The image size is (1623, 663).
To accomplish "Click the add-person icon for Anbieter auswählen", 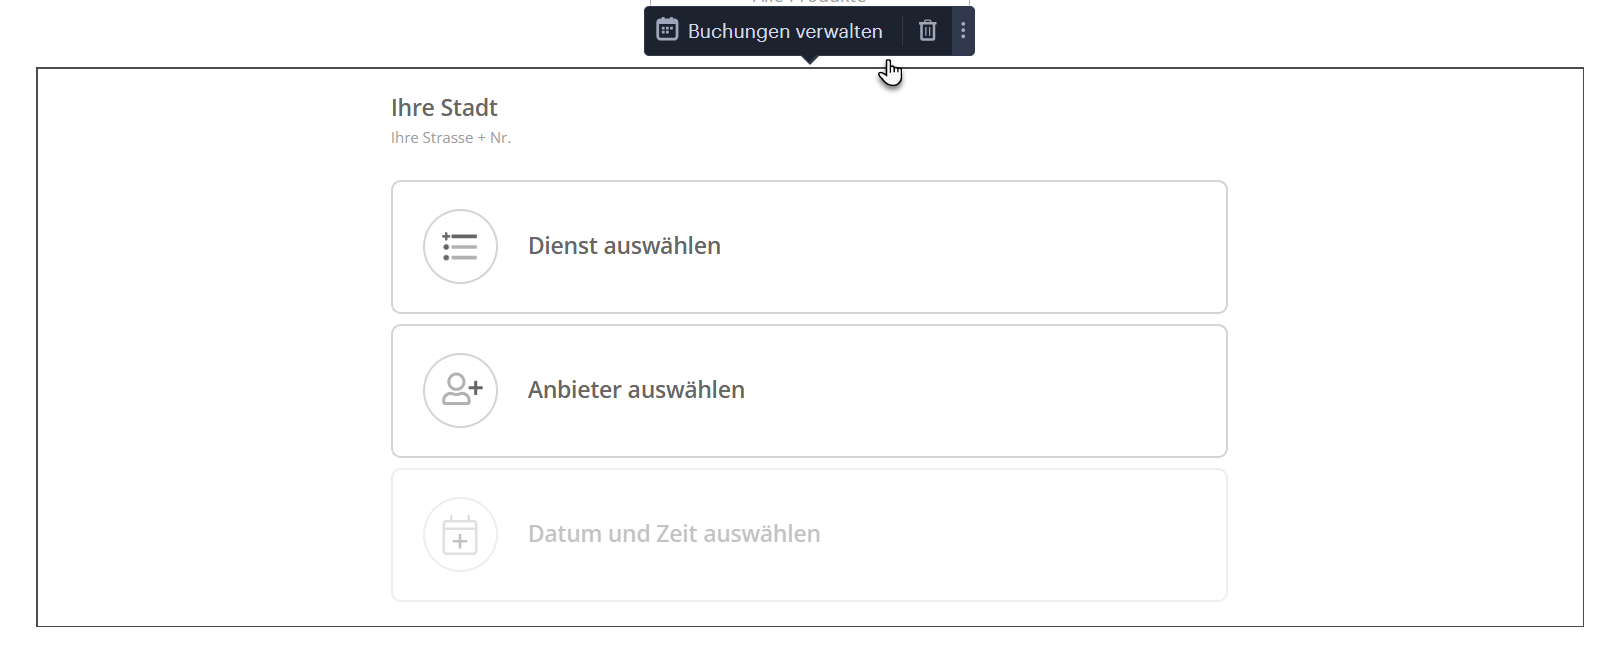I will coord(460,390).
